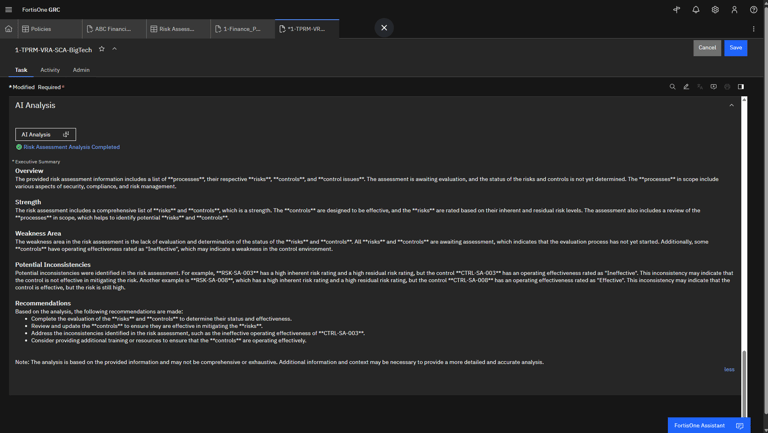Open the Policies tab
The image size is (768, 433).
[x=40, y=29]
